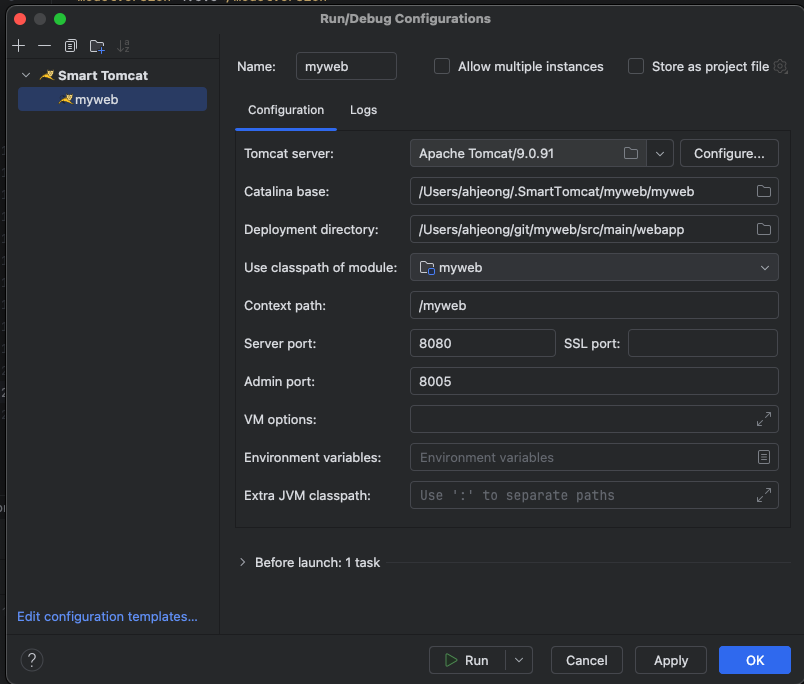
Task: Enable Allow multiple instances
Action: click(x=442, y=66)
